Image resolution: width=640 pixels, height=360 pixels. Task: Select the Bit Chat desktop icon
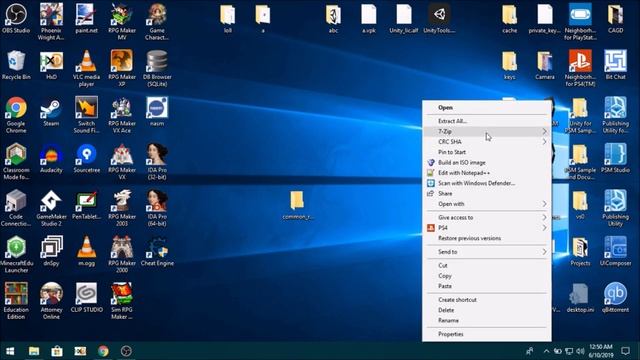click(x=616, y=65)
